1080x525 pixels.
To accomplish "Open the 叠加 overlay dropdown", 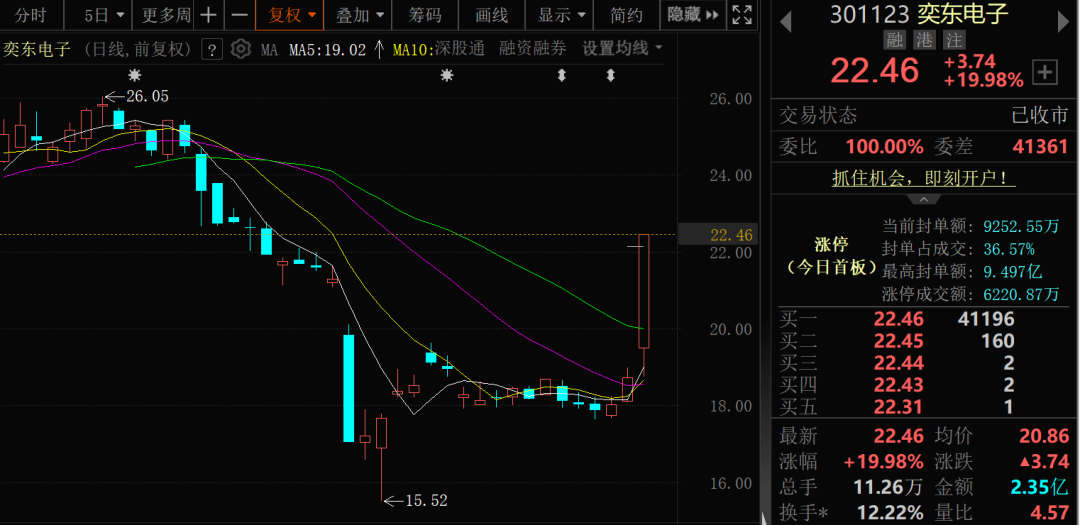I will click(359, 15).
